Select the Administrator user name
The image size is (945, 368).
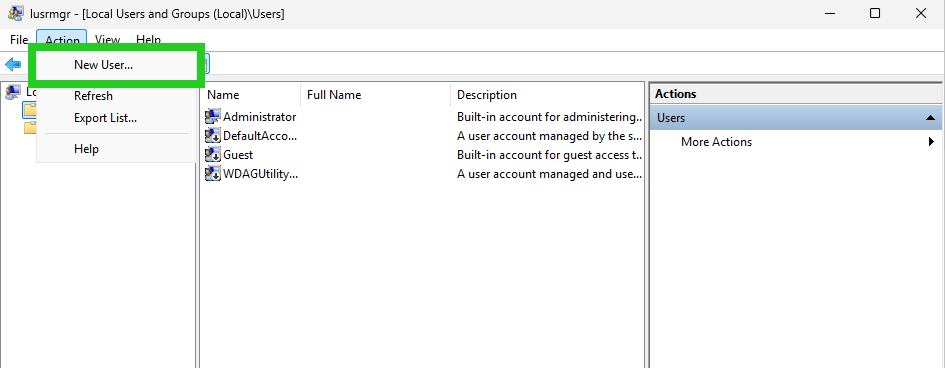[x=260, y=117]
